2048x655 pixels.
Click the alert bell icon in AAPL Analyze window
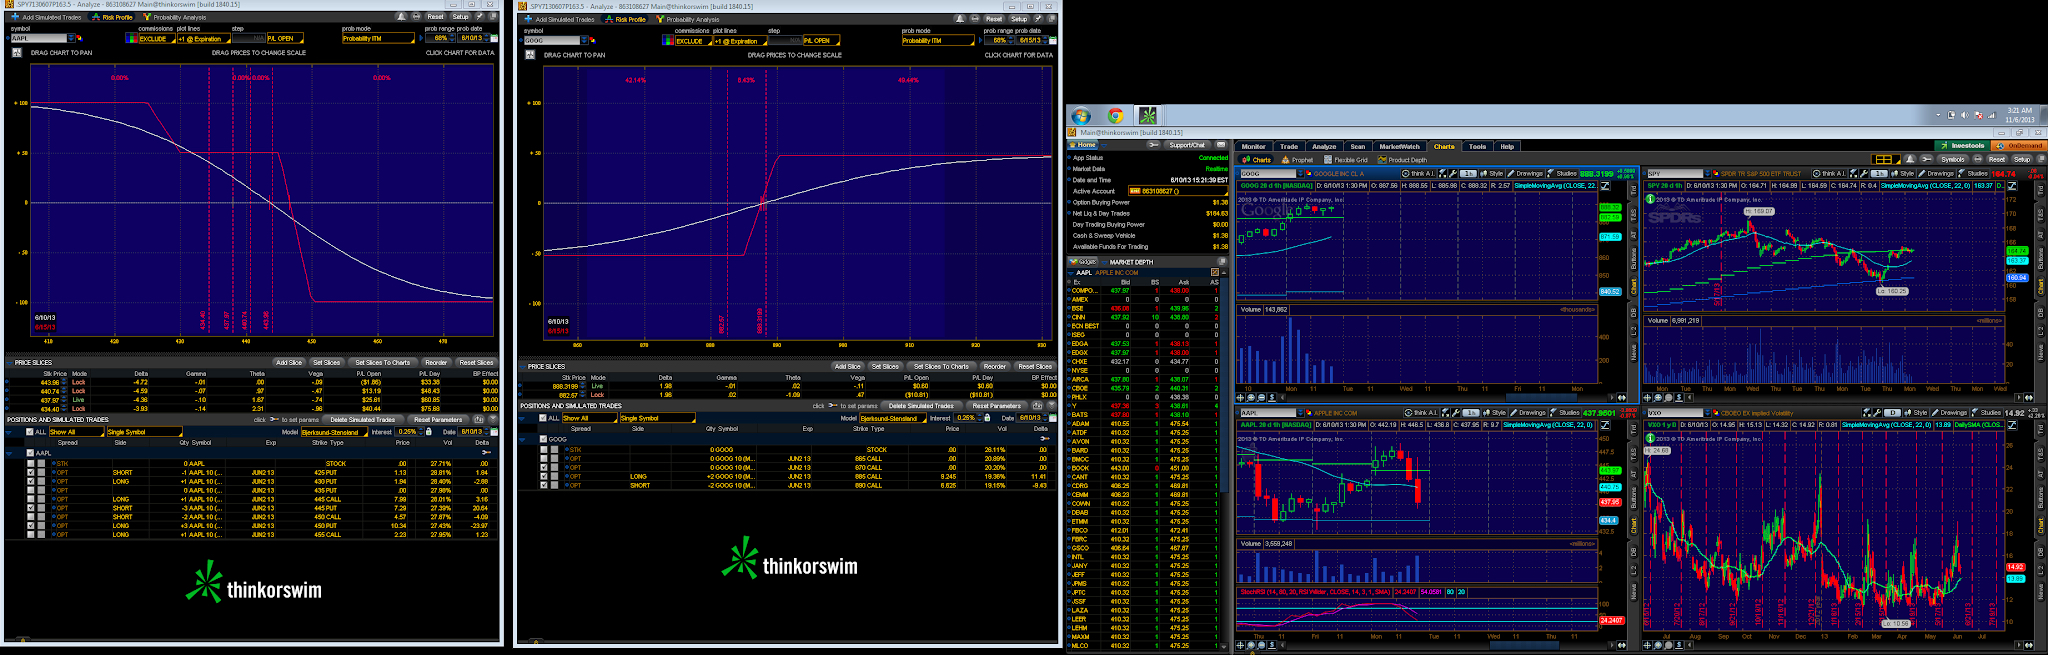click(x=401, y=17)
